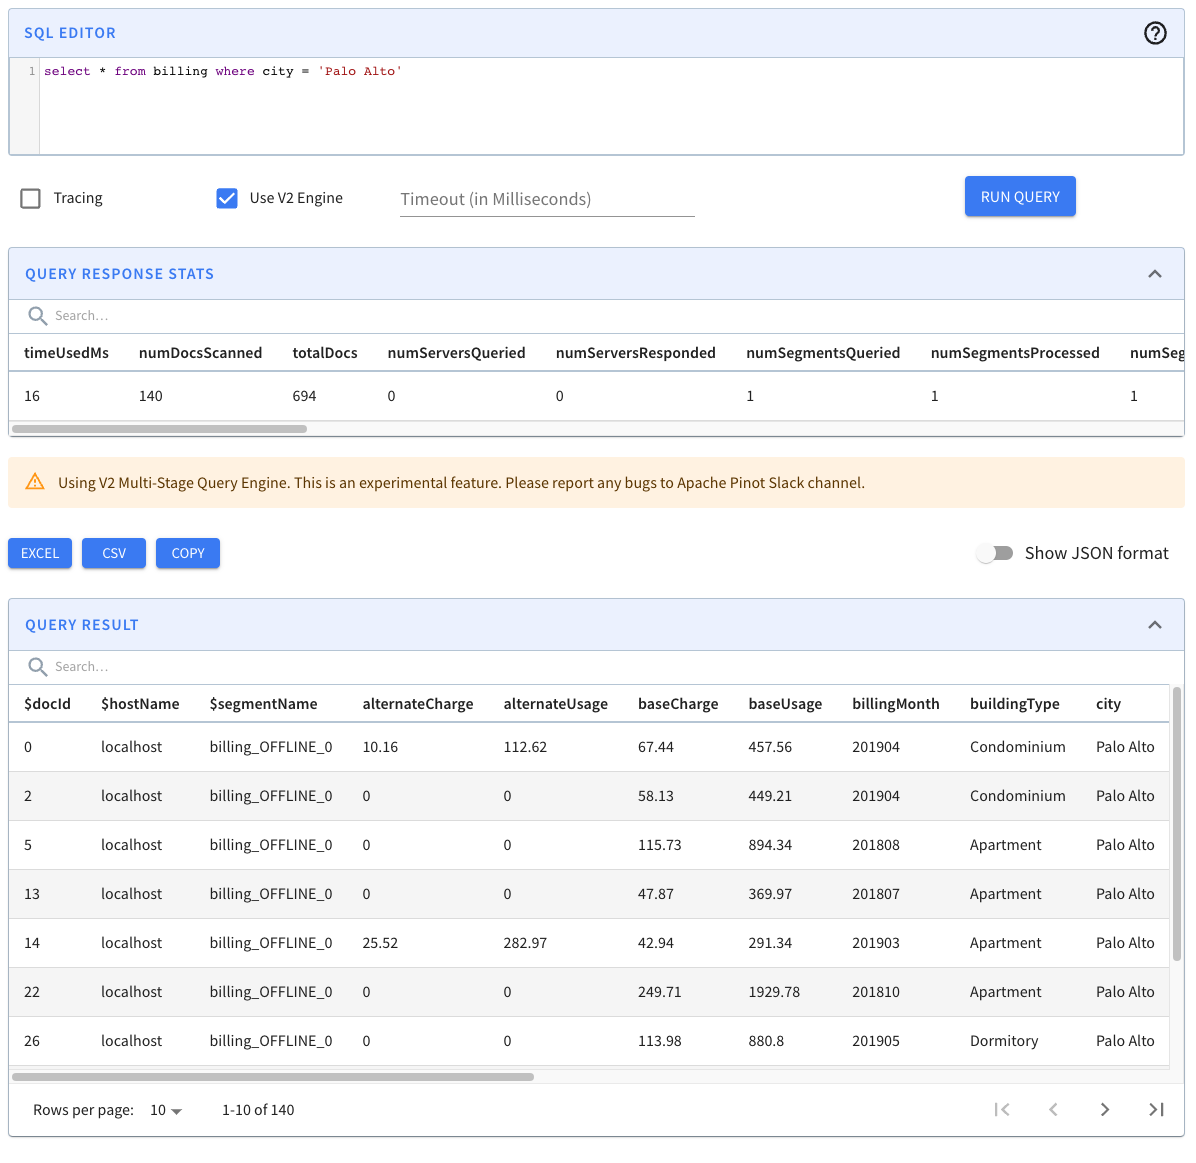Click the $hostName column header
The height and width of the screenshot is (1163, 1196).
click(140, 704)
